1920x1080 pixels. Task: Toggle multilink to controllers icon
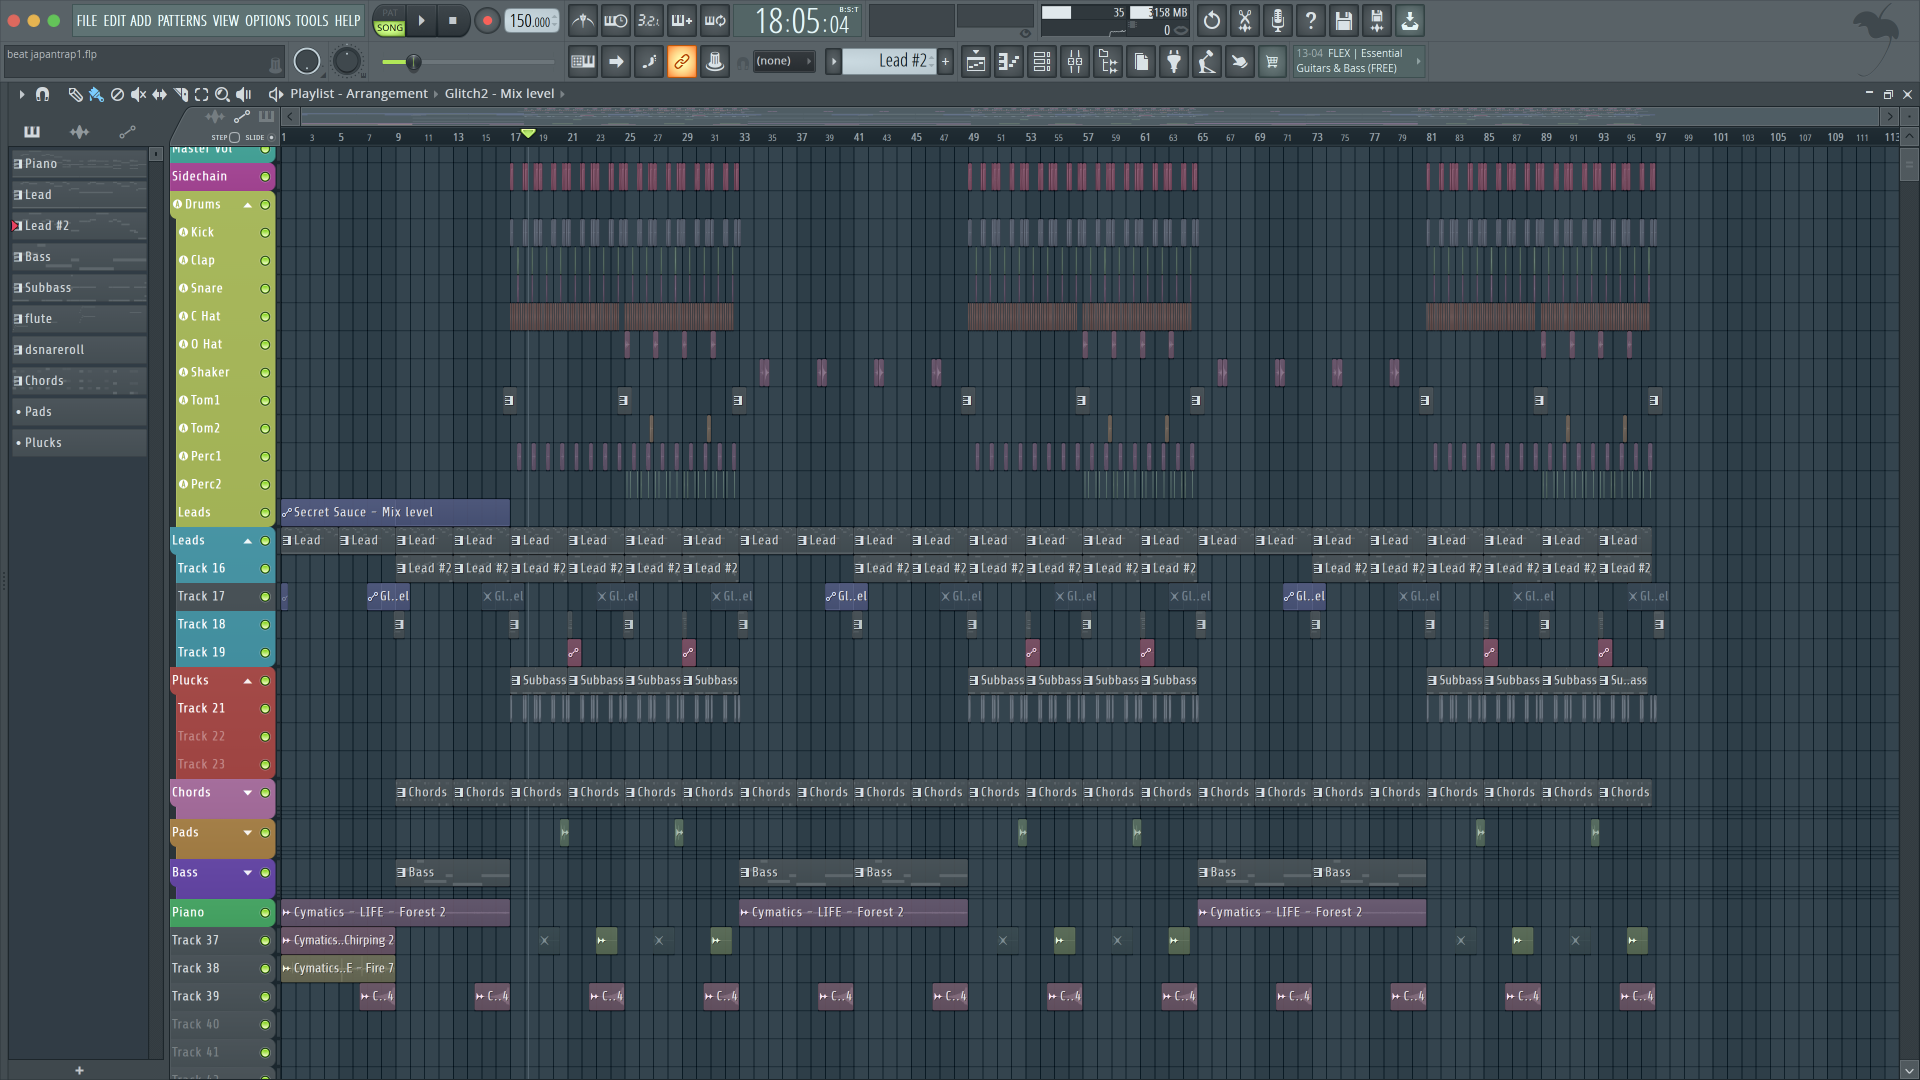click(715, 62)
